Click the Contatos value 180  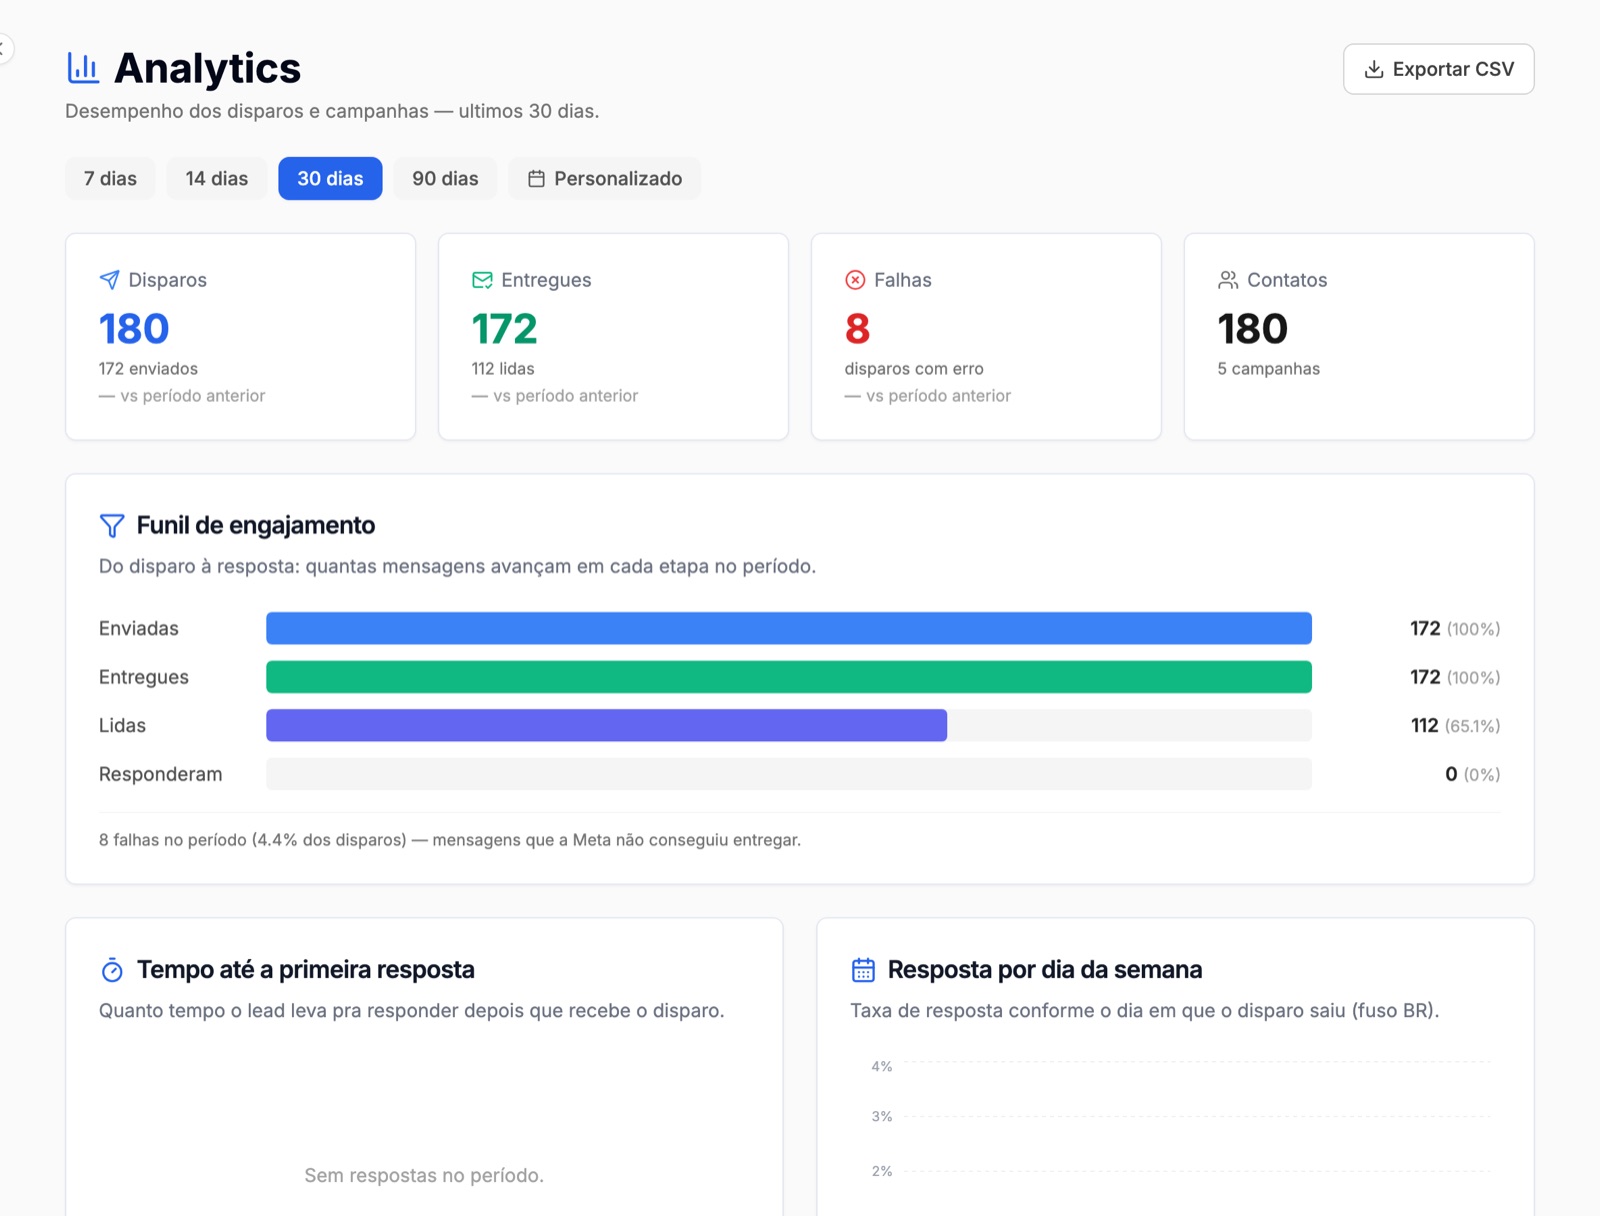pos(1252,329)
